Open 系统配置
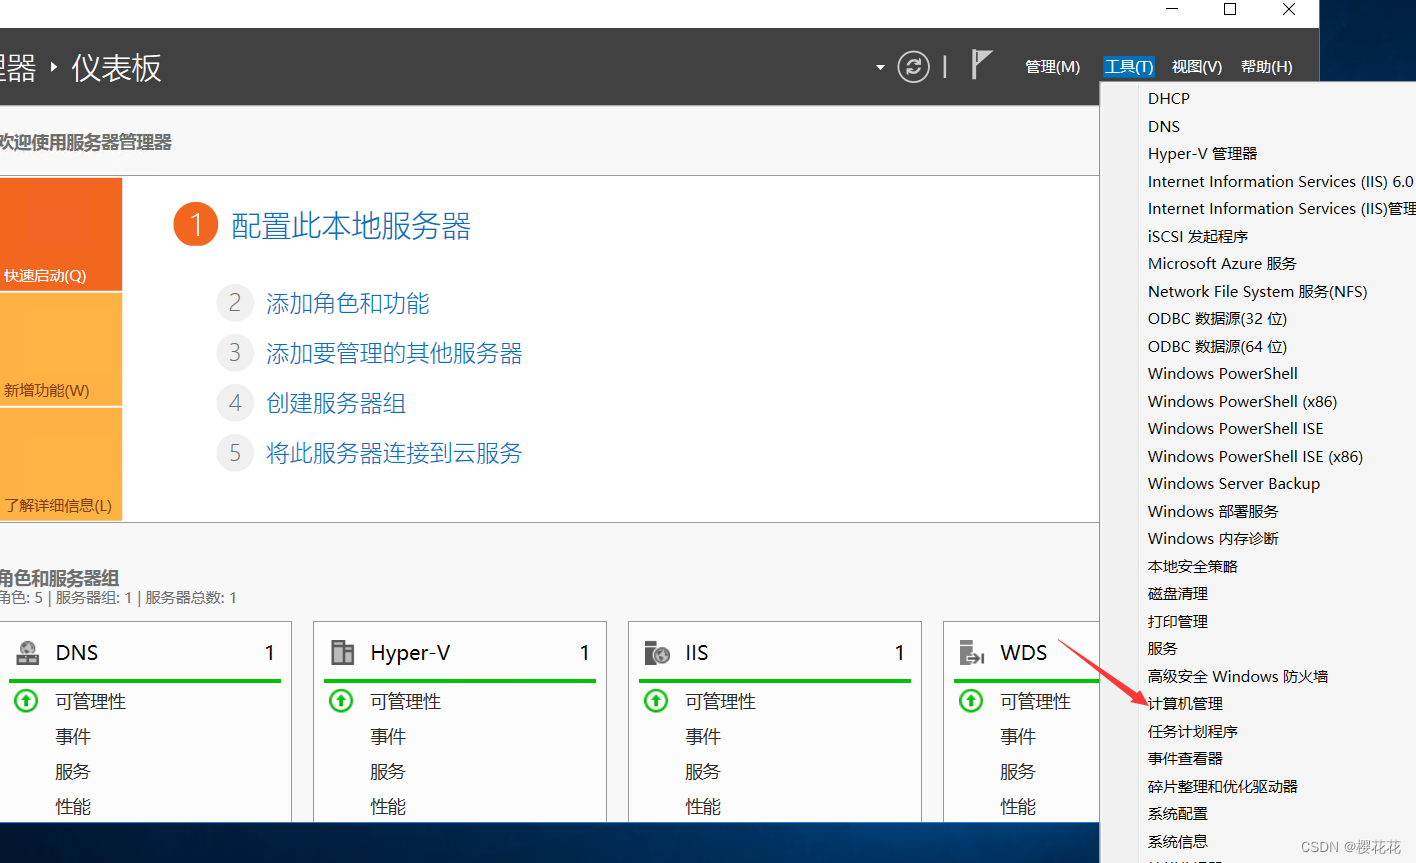This screenshot has height=863, width=1416. (1178, 814)
